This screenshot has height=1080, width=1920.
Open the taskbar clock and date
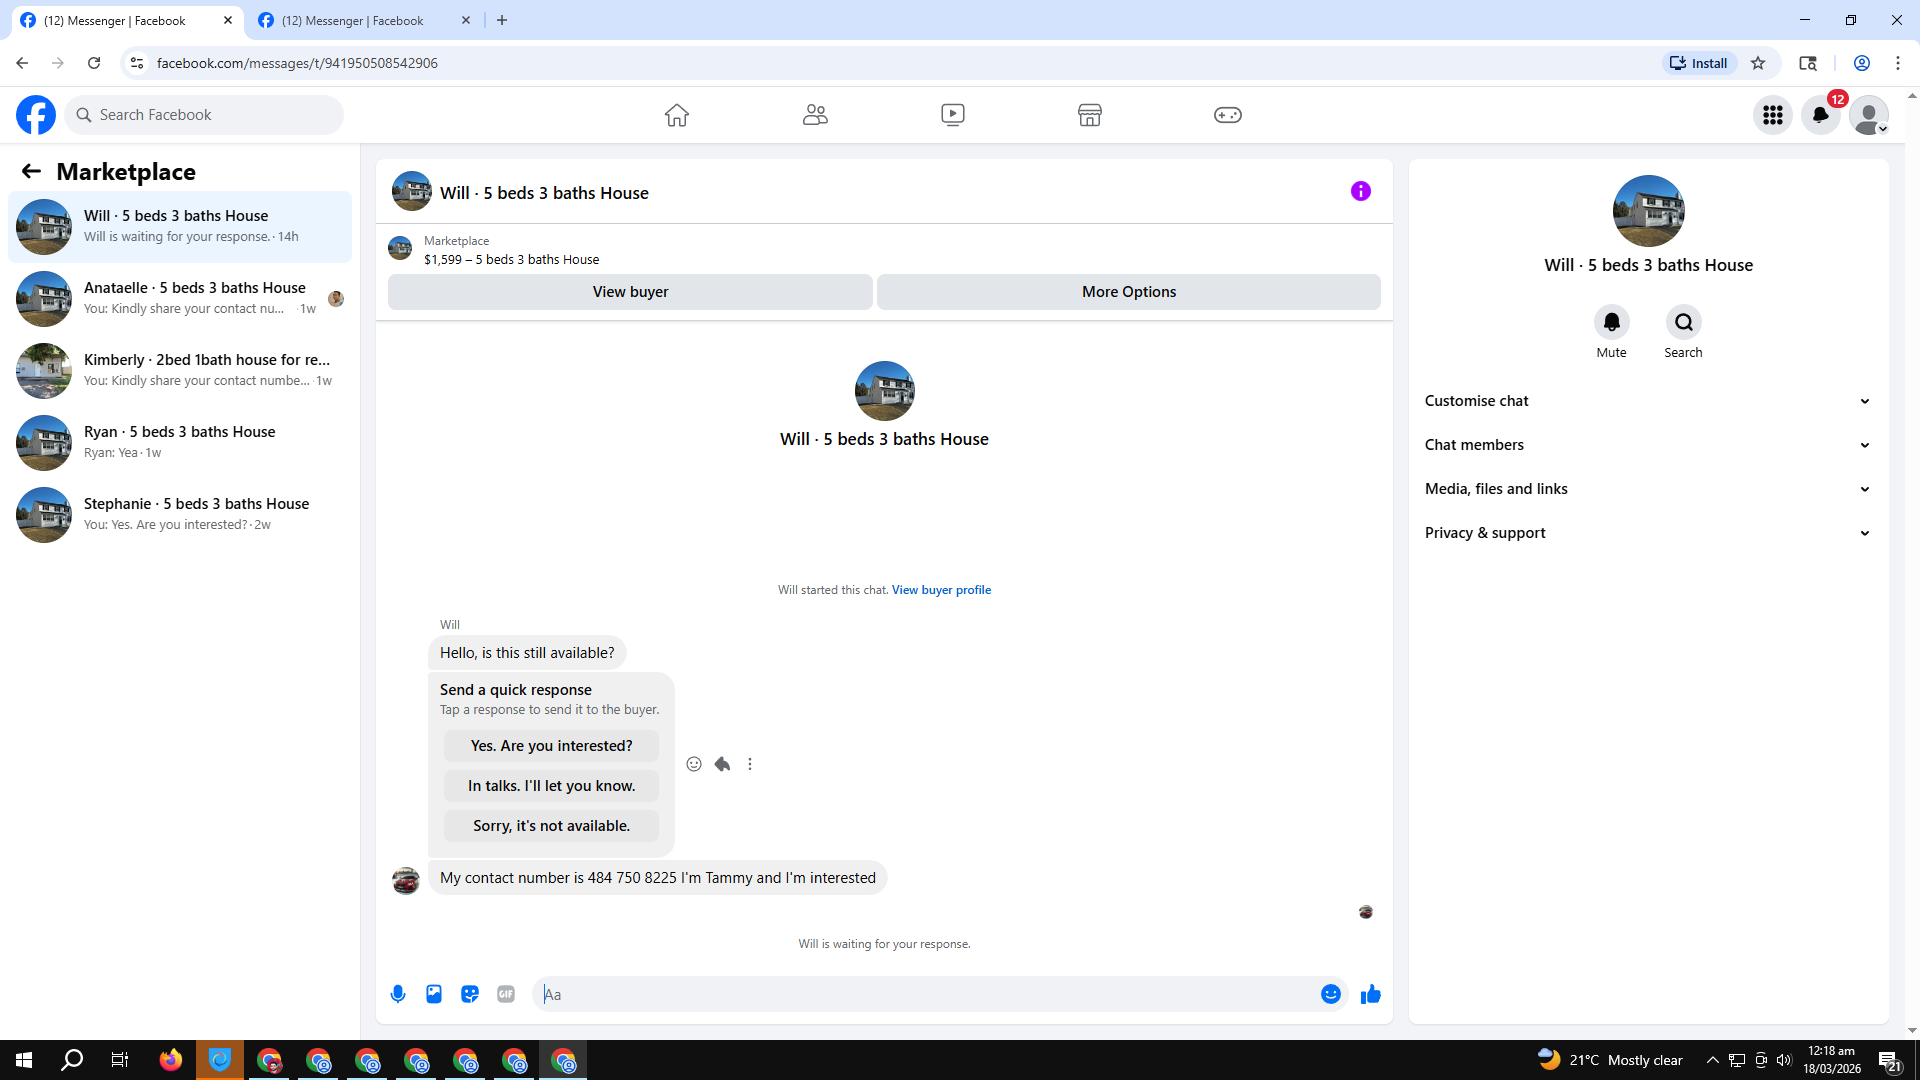click(1832, 1060)
